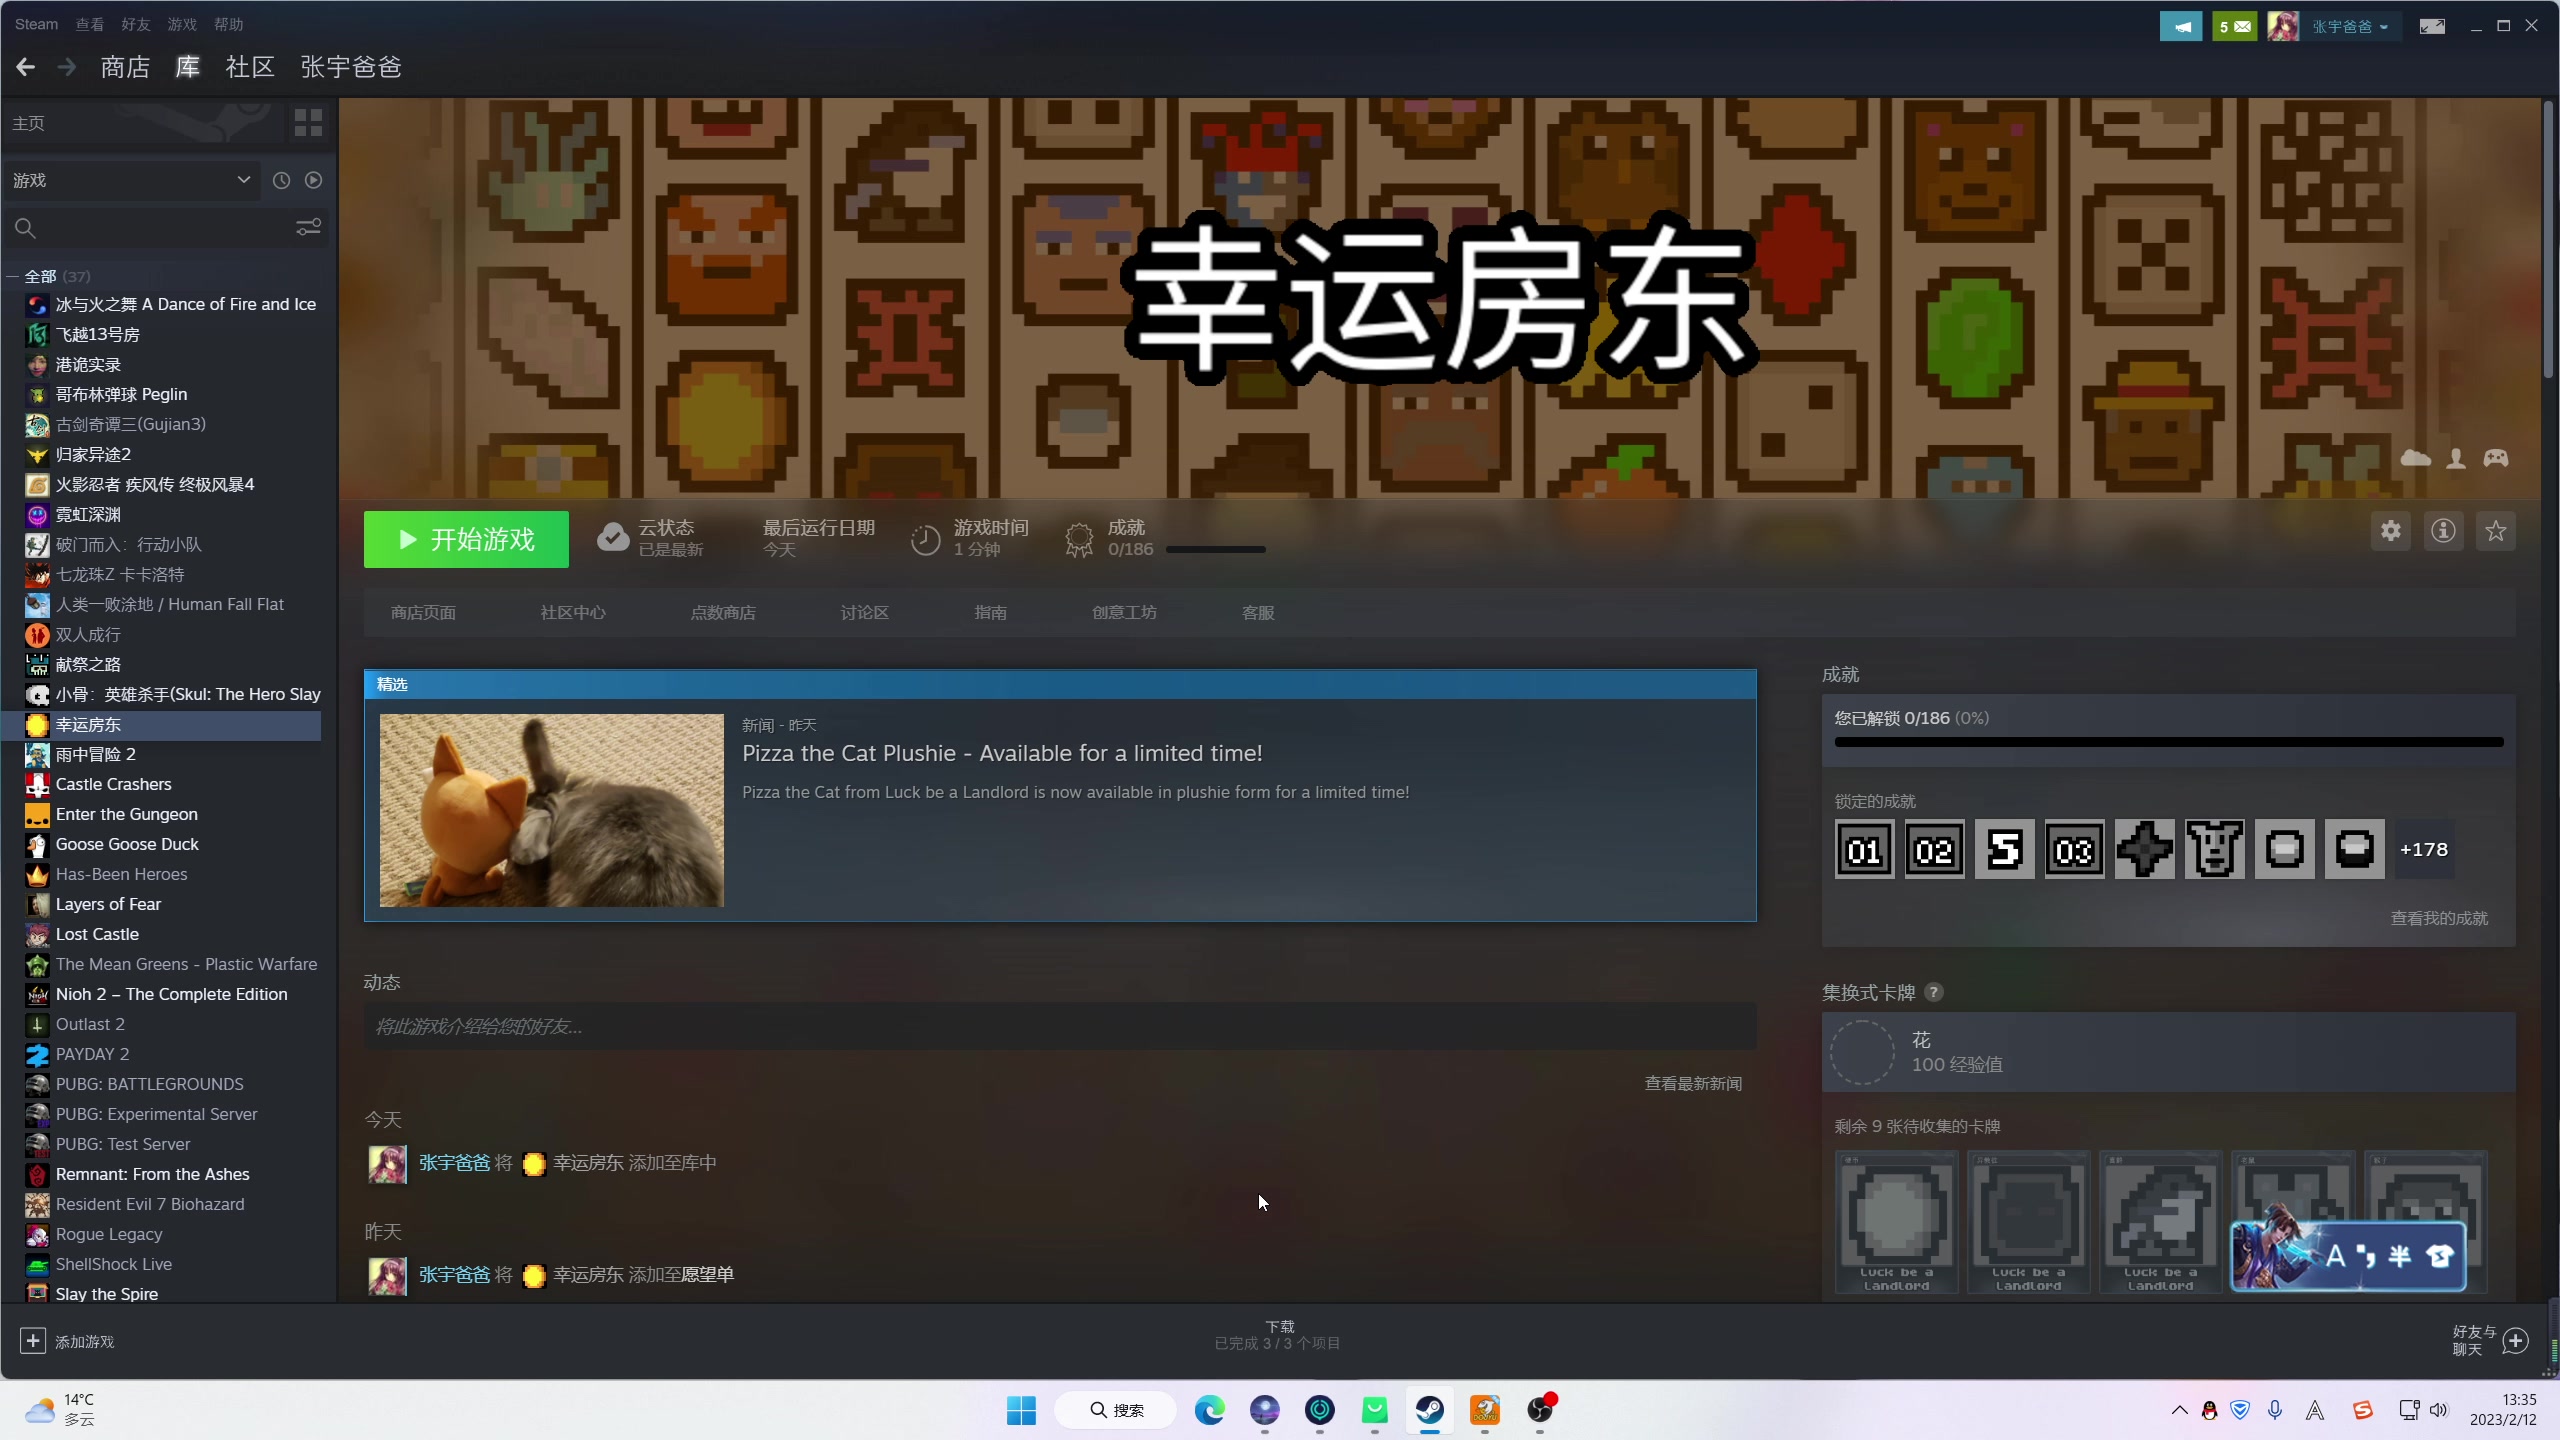Image resolution: width=2560 pixels, height=1440 pixels.
Task: Open the 创意工坊 workshop link
Action: (x=1124, y=612)
